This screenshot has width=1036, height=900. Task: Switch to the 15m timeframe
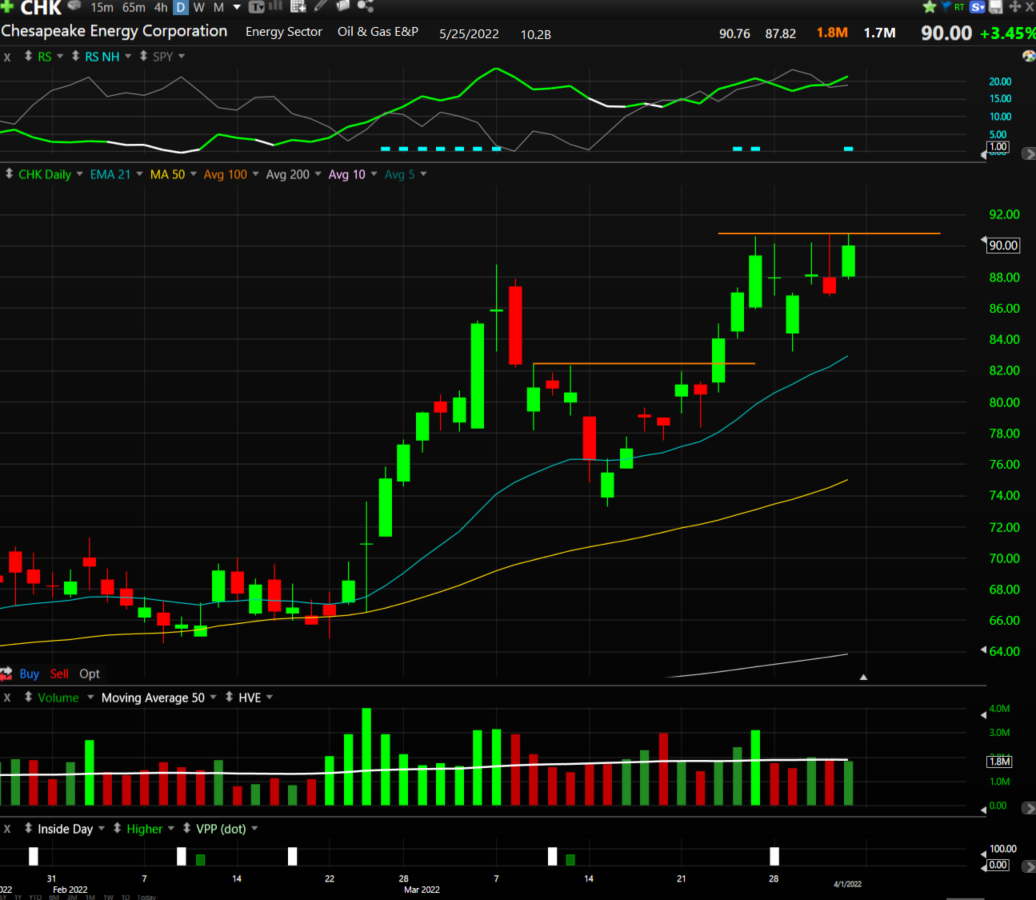[x=102, y=7]
